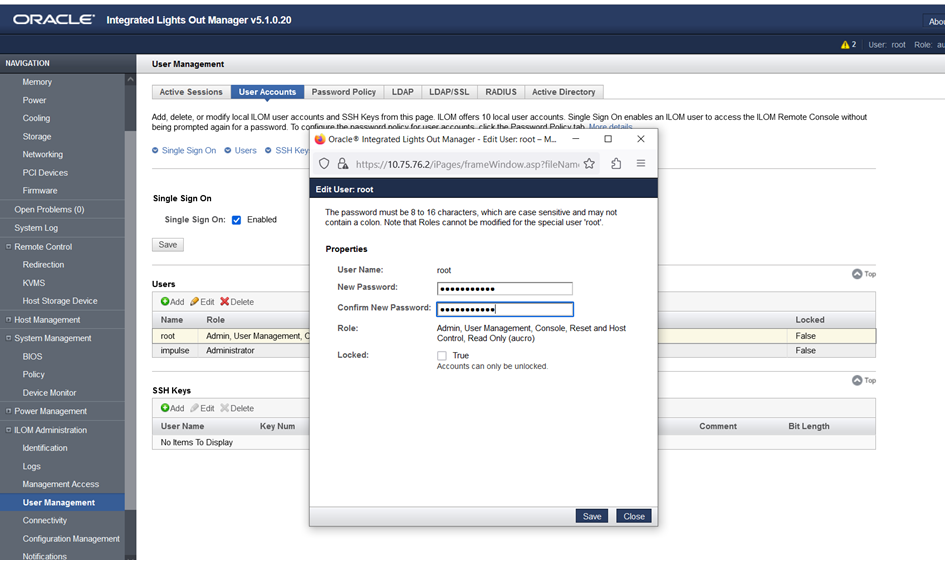Click the extensions puzzle icon in popup
The image size is (945, 564).
tap(616, 164)
